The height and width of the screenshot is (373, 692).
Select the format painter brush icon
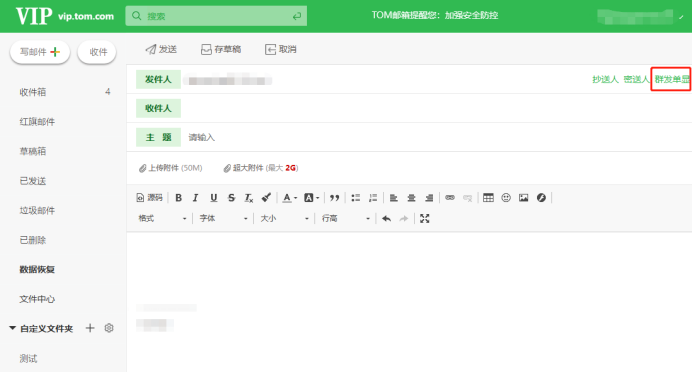point(266,197)
